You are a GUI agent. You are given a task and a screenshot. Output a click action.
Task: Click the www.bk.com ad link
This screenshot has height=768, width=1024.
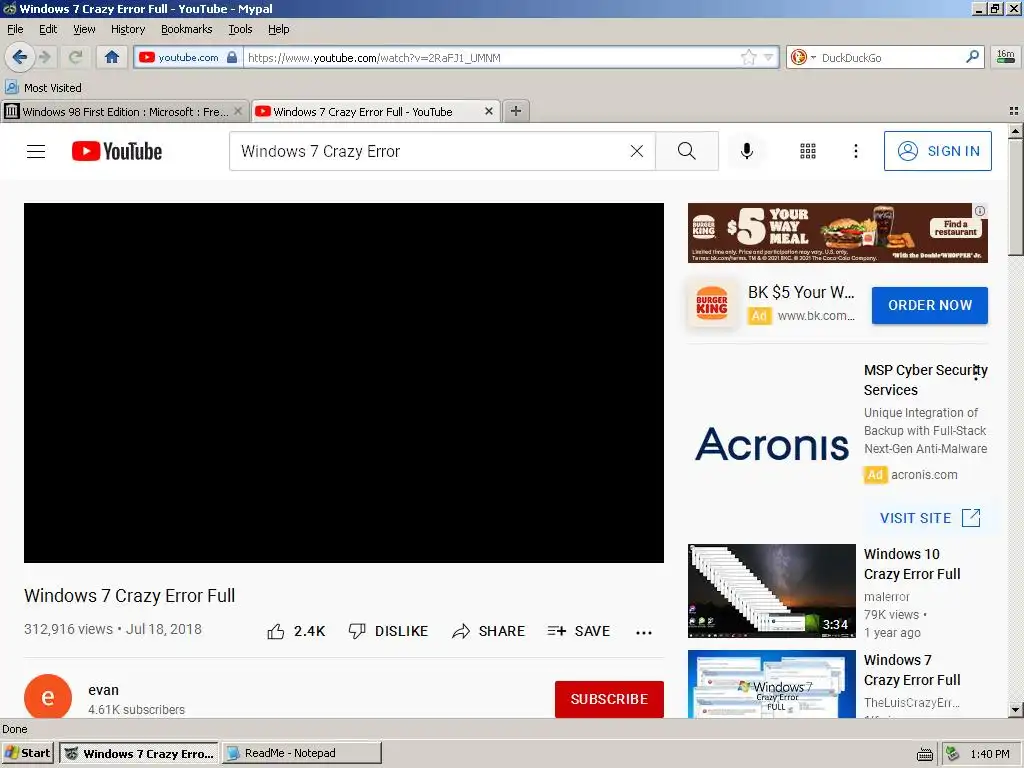tap(816, 315)
